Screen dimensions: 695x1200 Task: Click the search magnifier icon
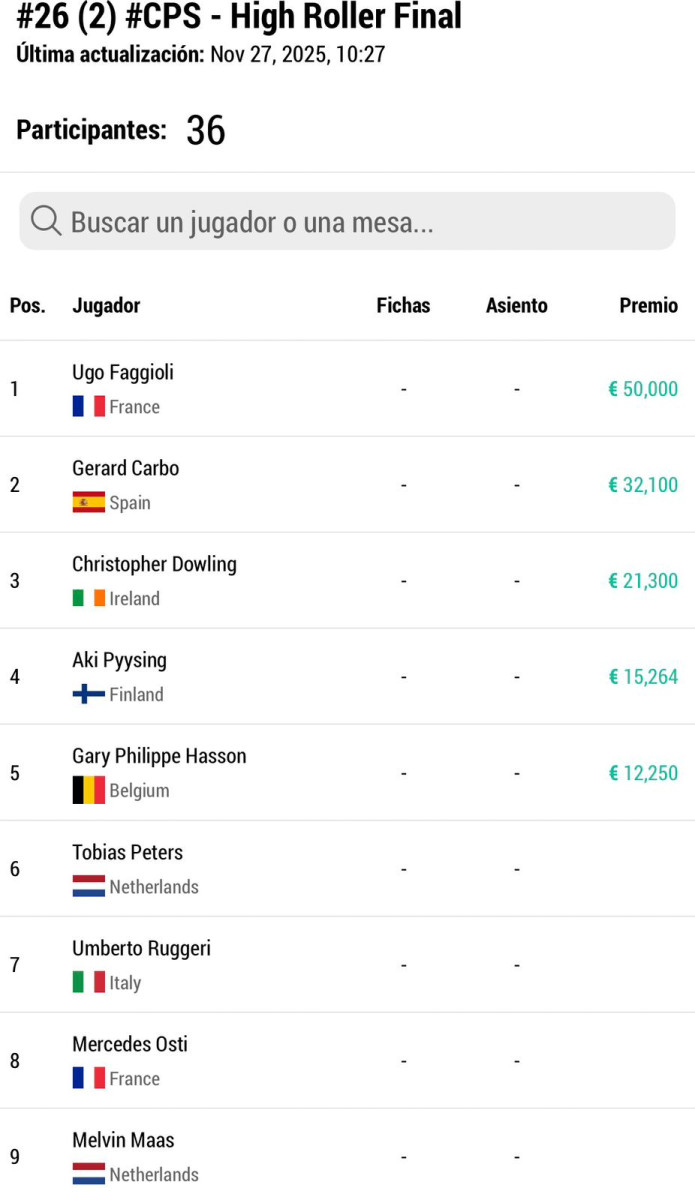[46, 221]
